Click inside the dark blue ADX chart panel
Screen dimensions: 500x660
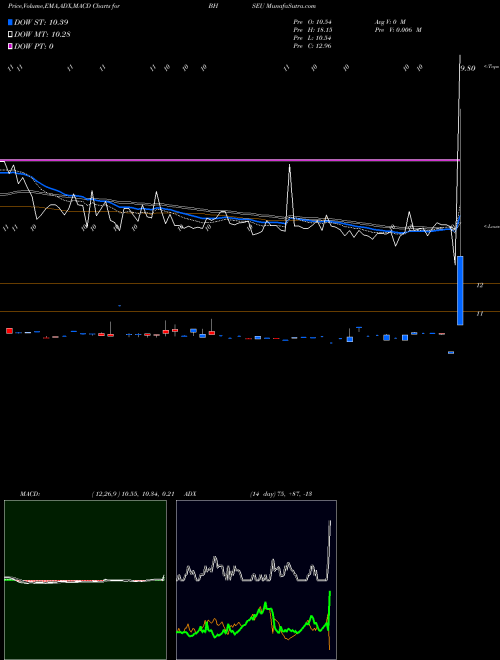tap(256, 580)
